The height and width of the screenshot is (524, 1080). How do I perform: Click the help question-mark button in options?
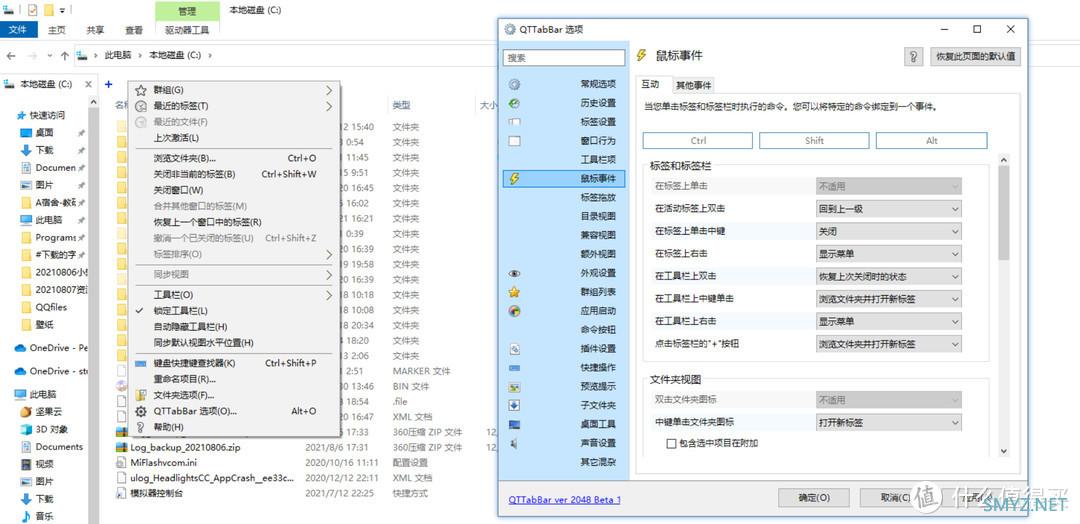click(x=913, y=56)
